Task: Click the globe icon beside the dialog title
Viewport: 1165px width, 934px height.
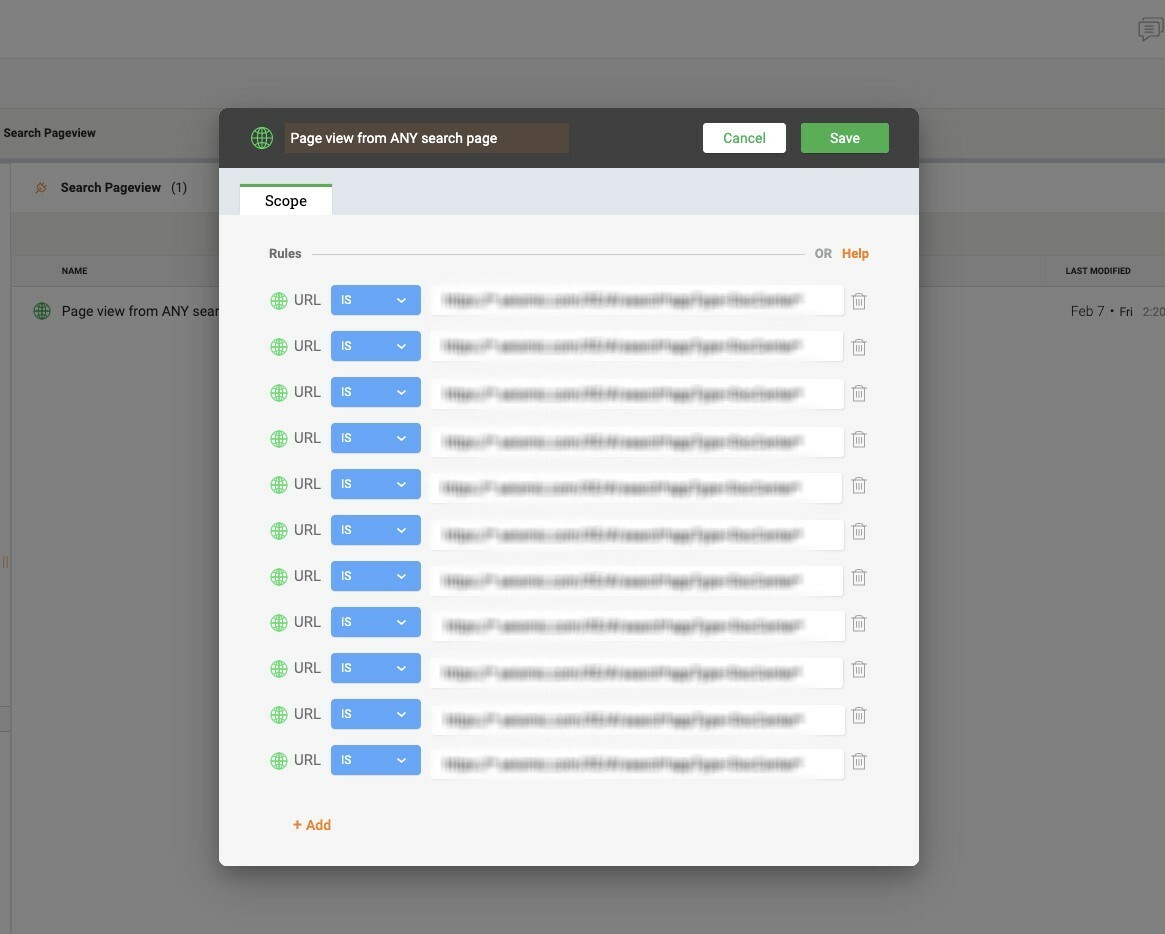Action: [262, 137]
